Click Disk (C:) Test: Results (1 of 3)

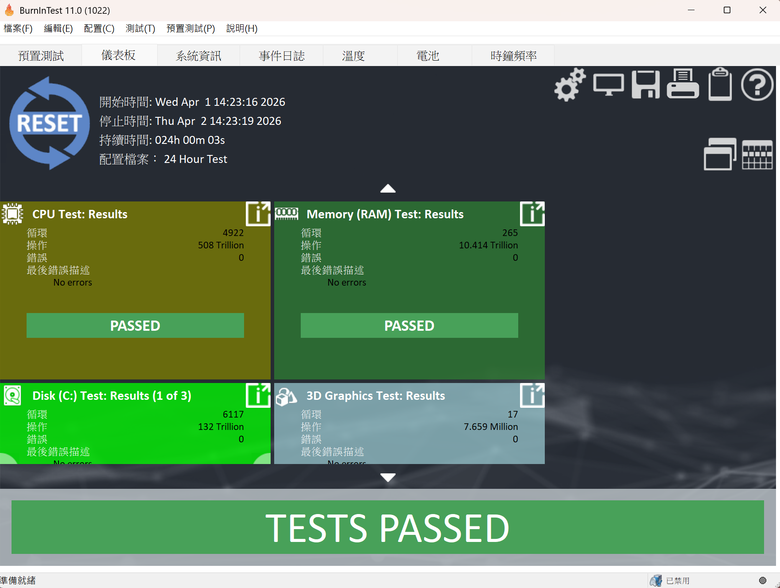point(112,395)
